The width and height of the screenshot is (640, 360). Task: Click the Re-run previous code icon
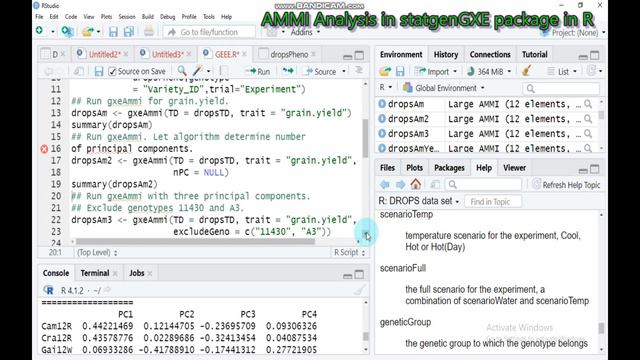(x=288, y=71)
